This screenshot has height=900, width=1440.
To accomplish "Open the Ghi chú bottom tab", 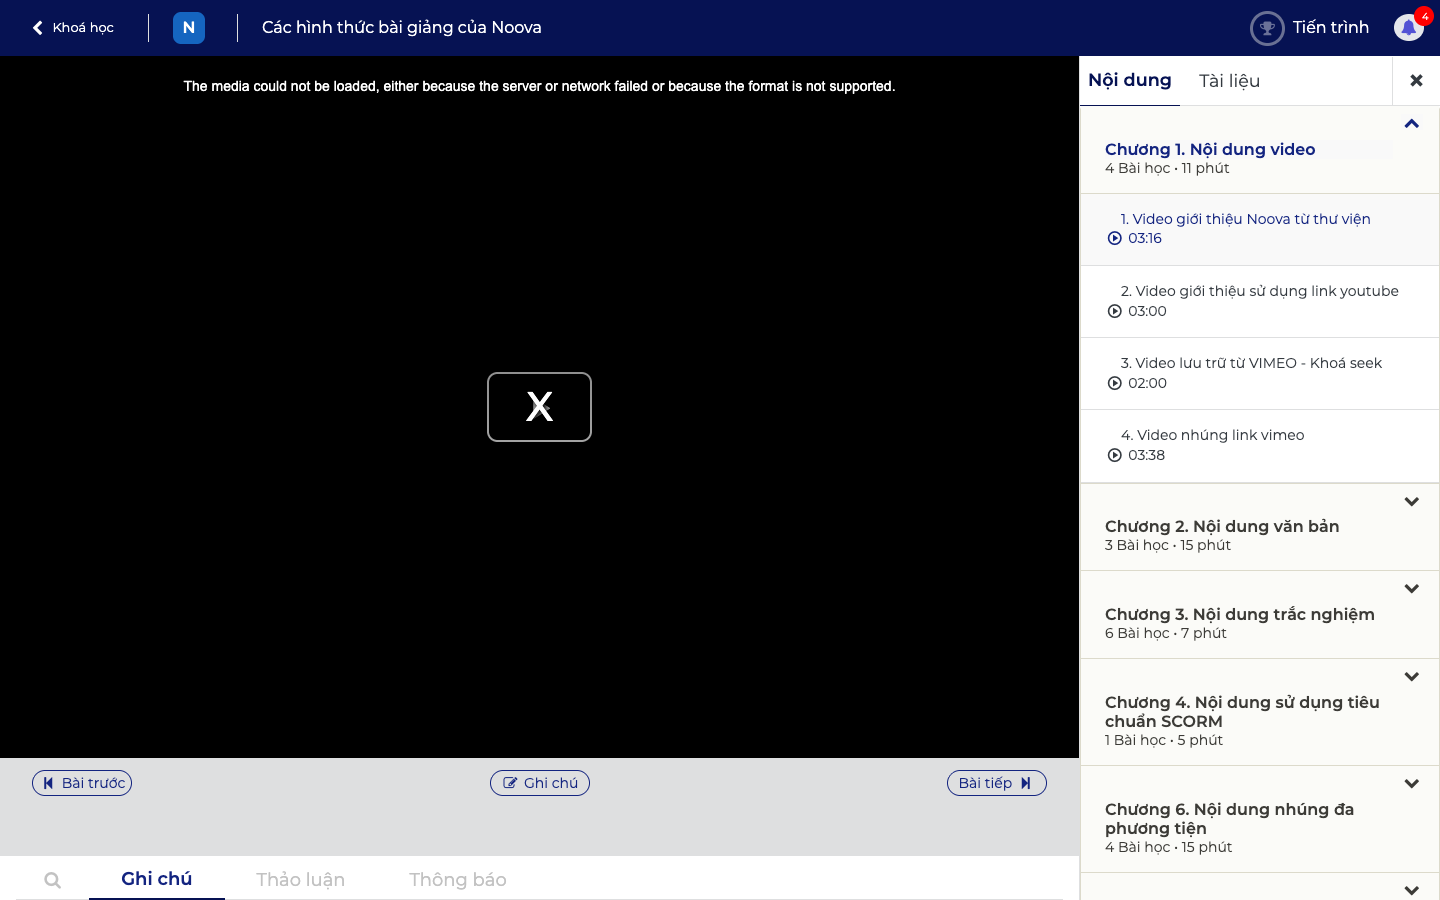I will coord(157,879).
